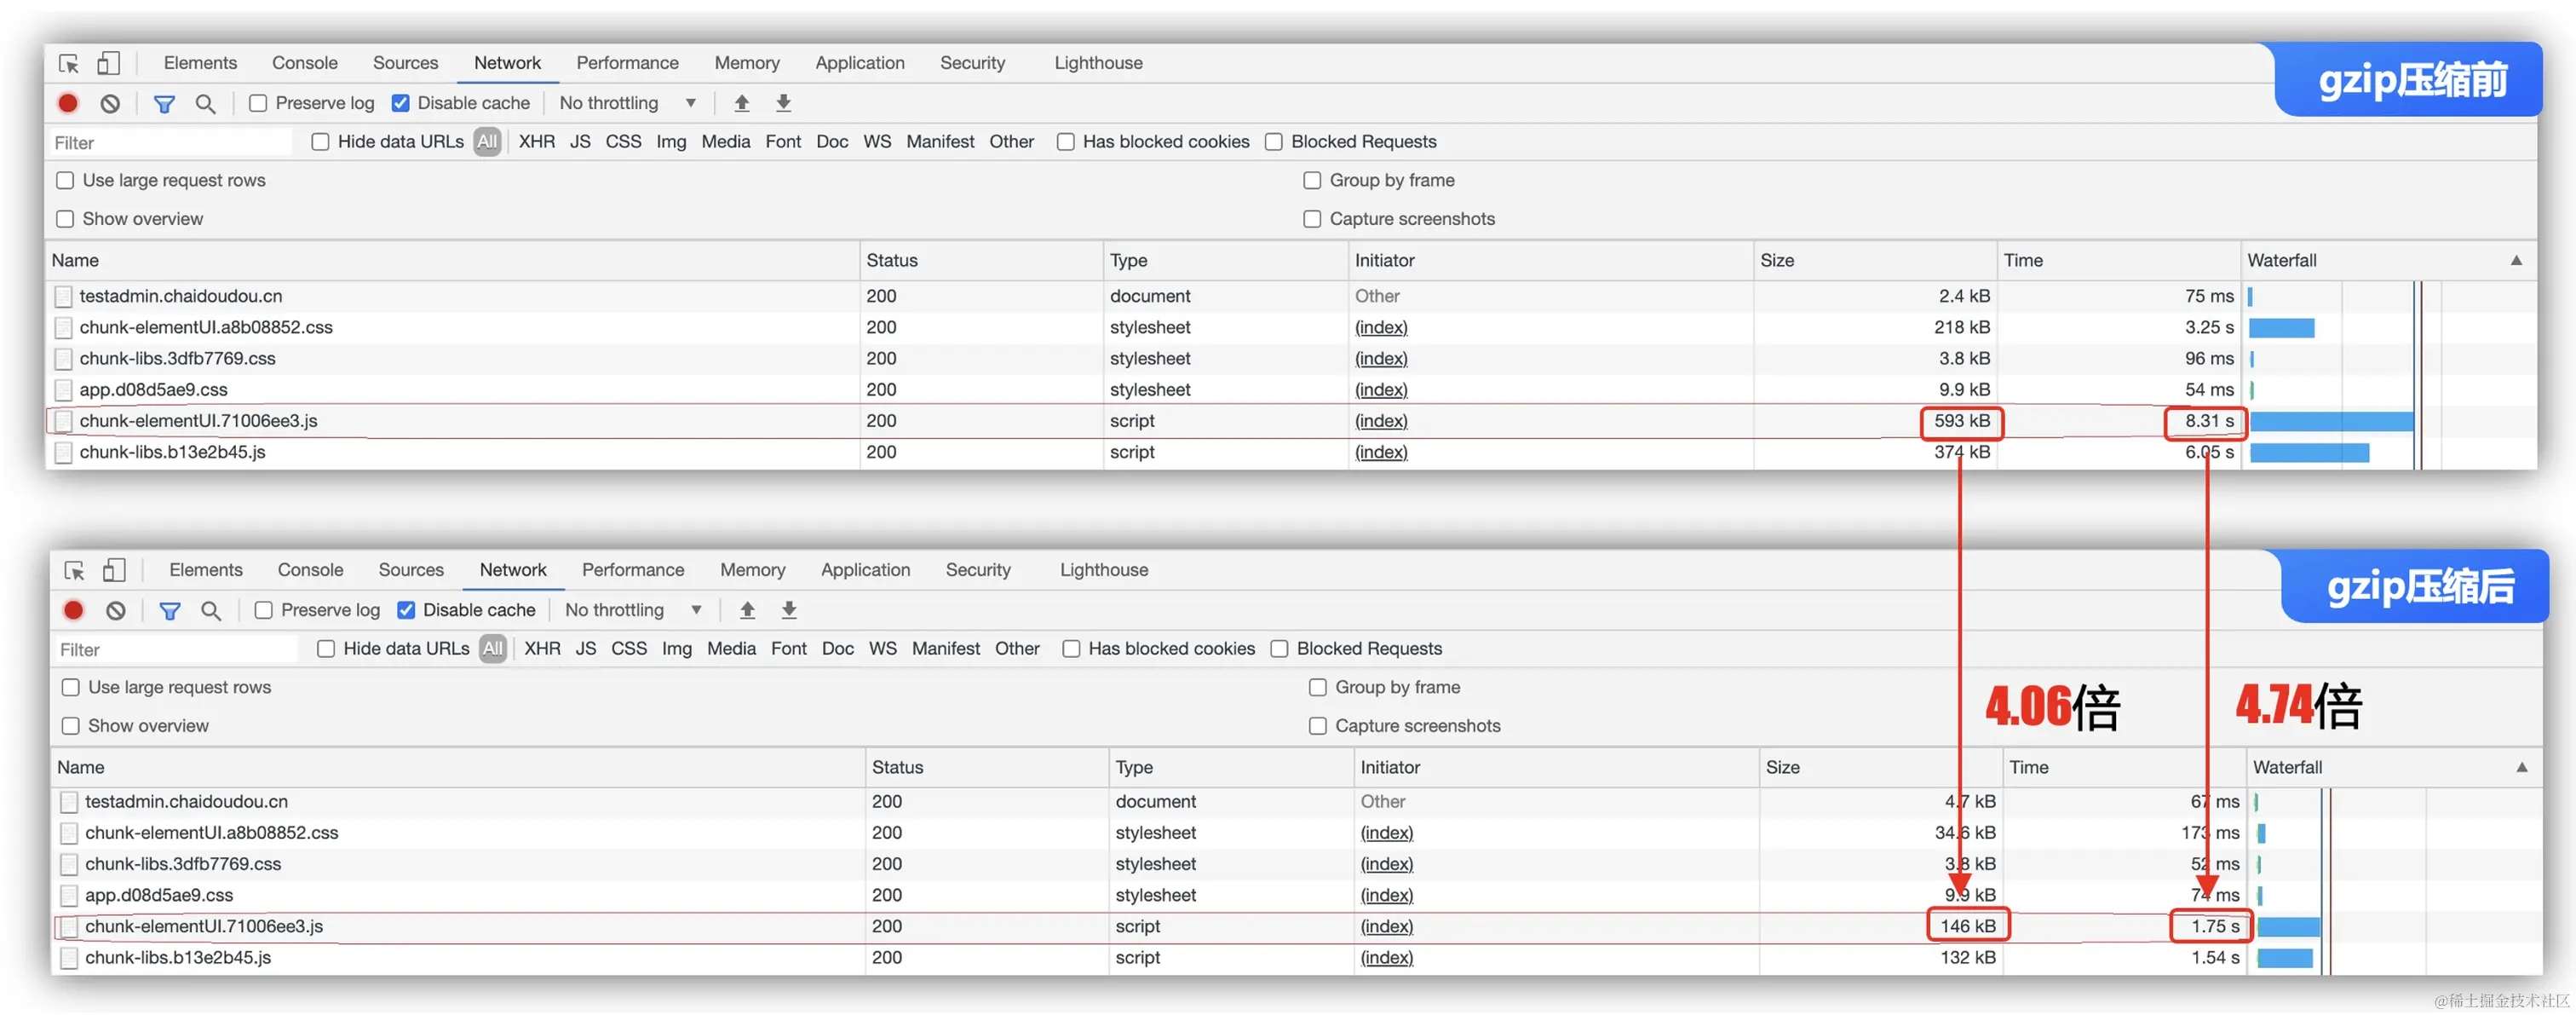Export HAR file icon in lower panel
2576x1015 pixels.
(789, 610)
